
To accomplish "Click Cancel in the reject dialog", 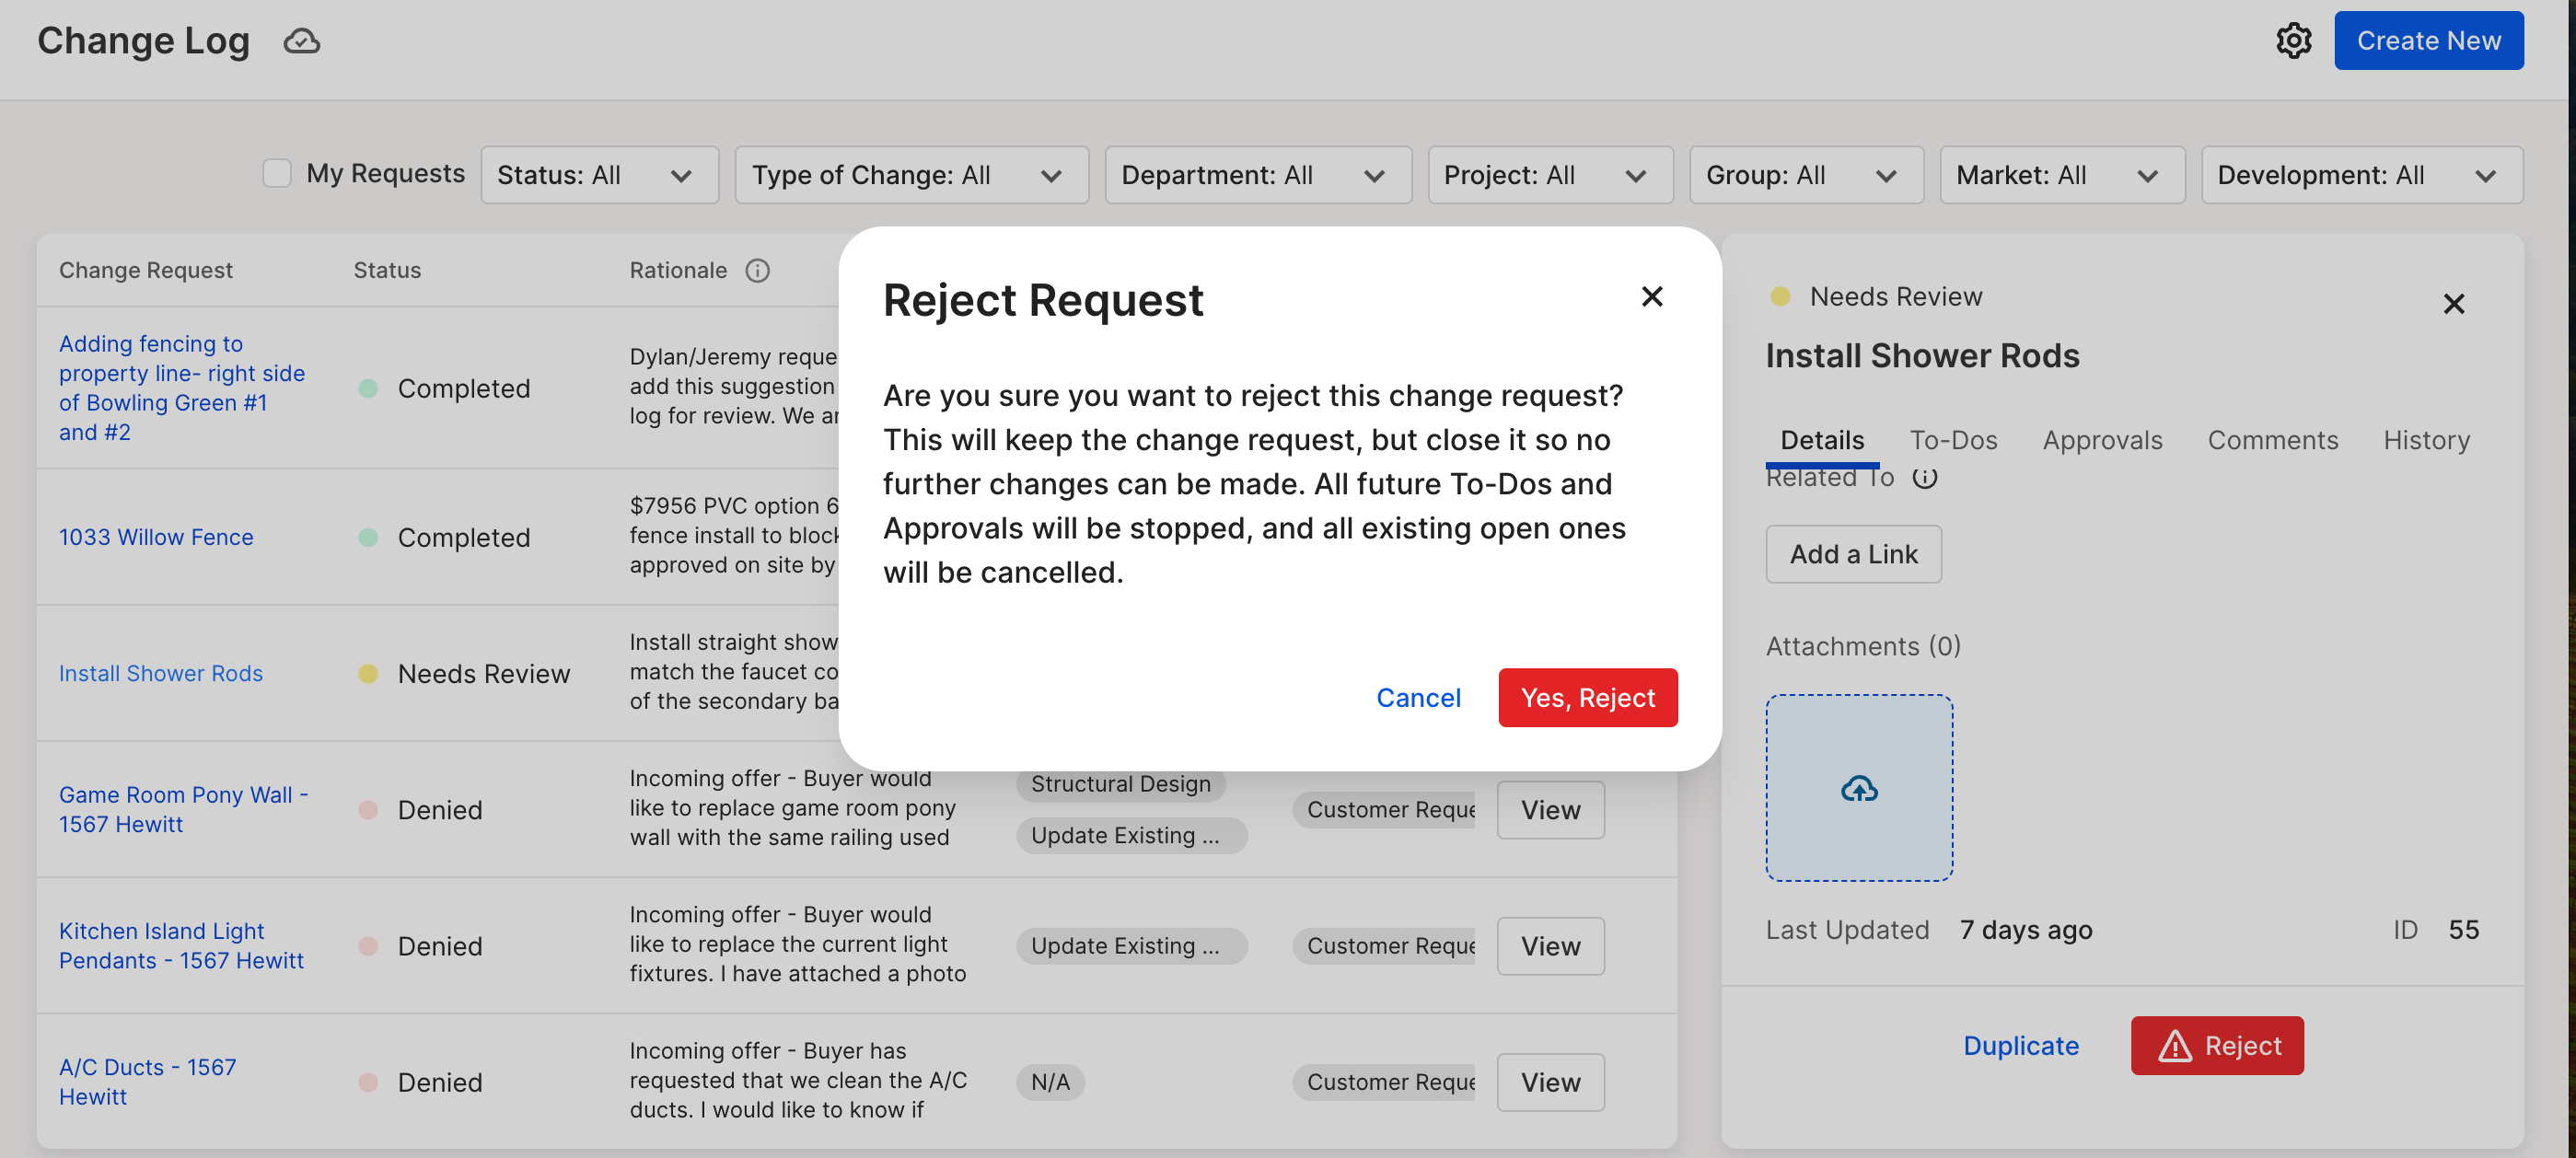I will coord(1418,698).
